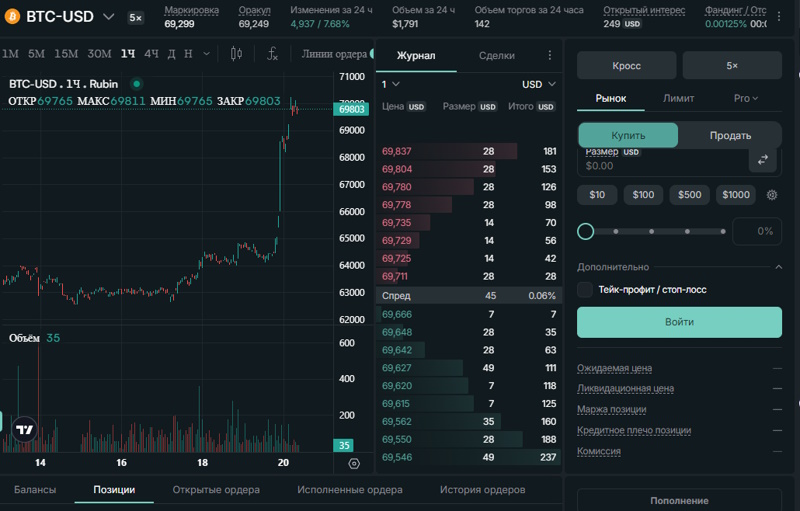Toggle the Линии ордера switch

point(371,54)
